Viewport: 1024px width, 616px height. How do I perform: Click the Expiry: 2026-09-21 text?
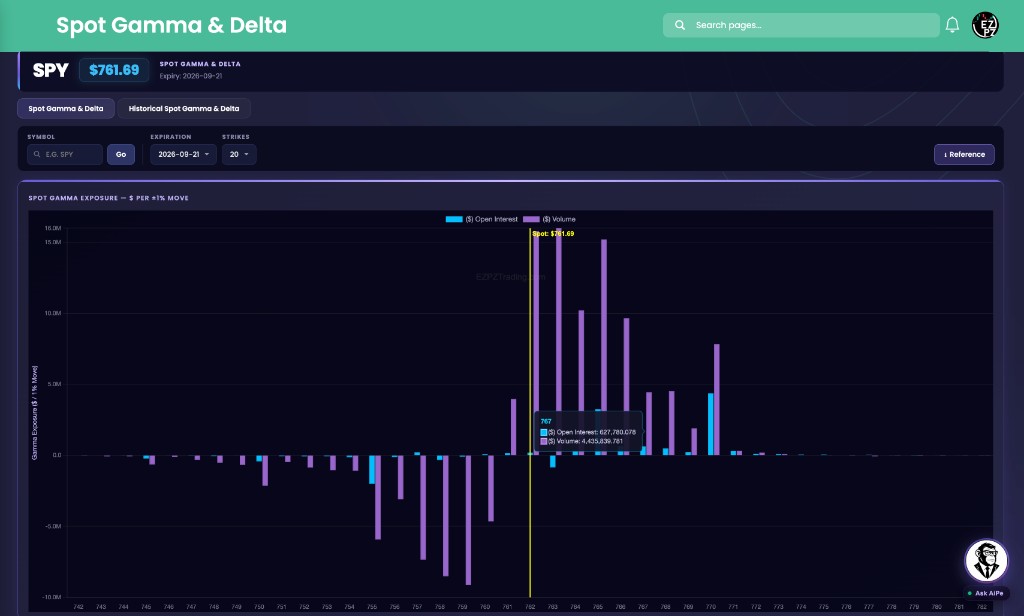tap(191, 76)
